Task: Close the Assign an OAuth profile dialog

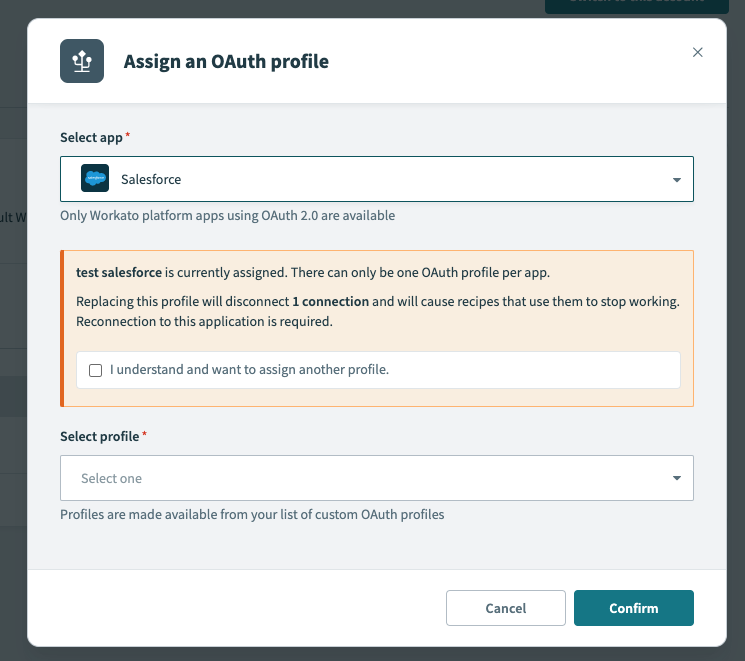Action: (698, 52)
